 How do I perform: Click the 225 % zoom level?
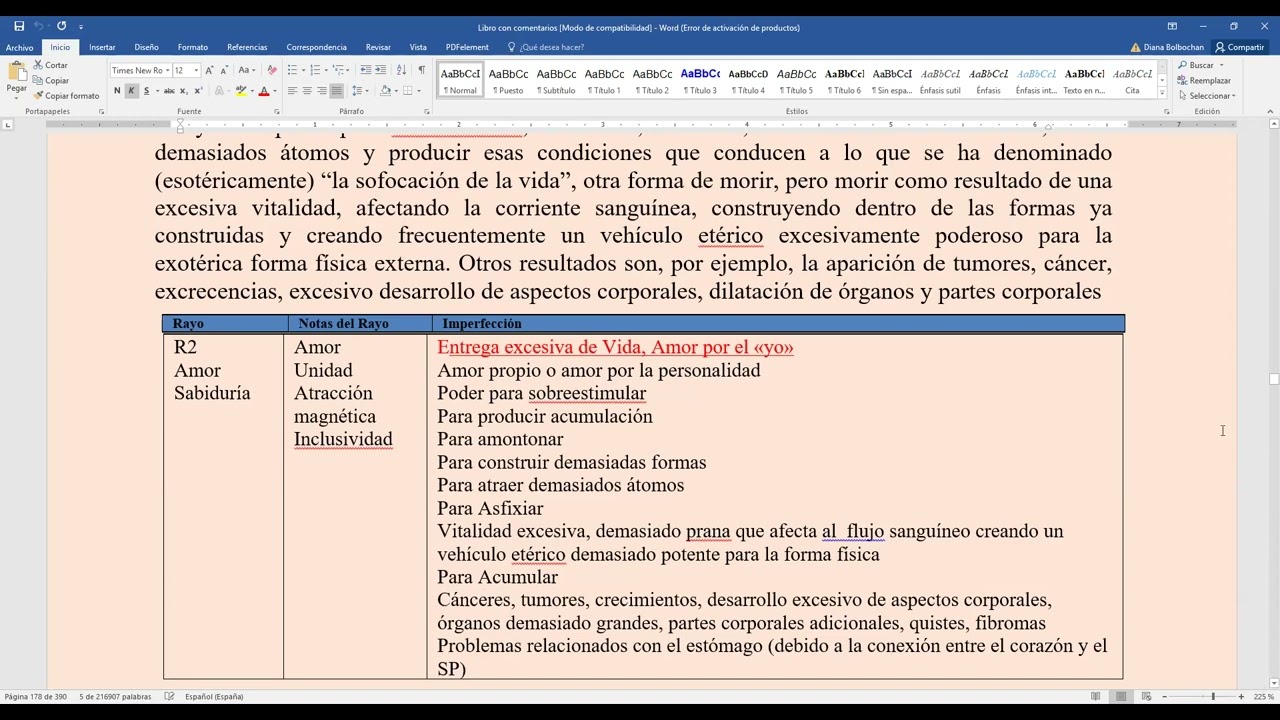(1264, 696)
